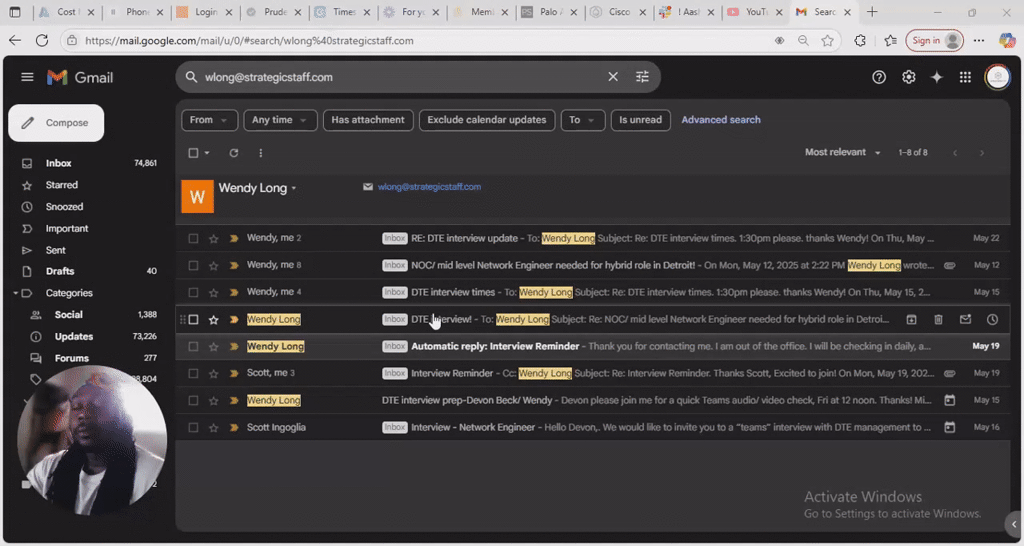Viewport: 1024px width, 546px height.
Task: Open the From filter dropdown
Action: pyautogui.click(x=209, y=120)
